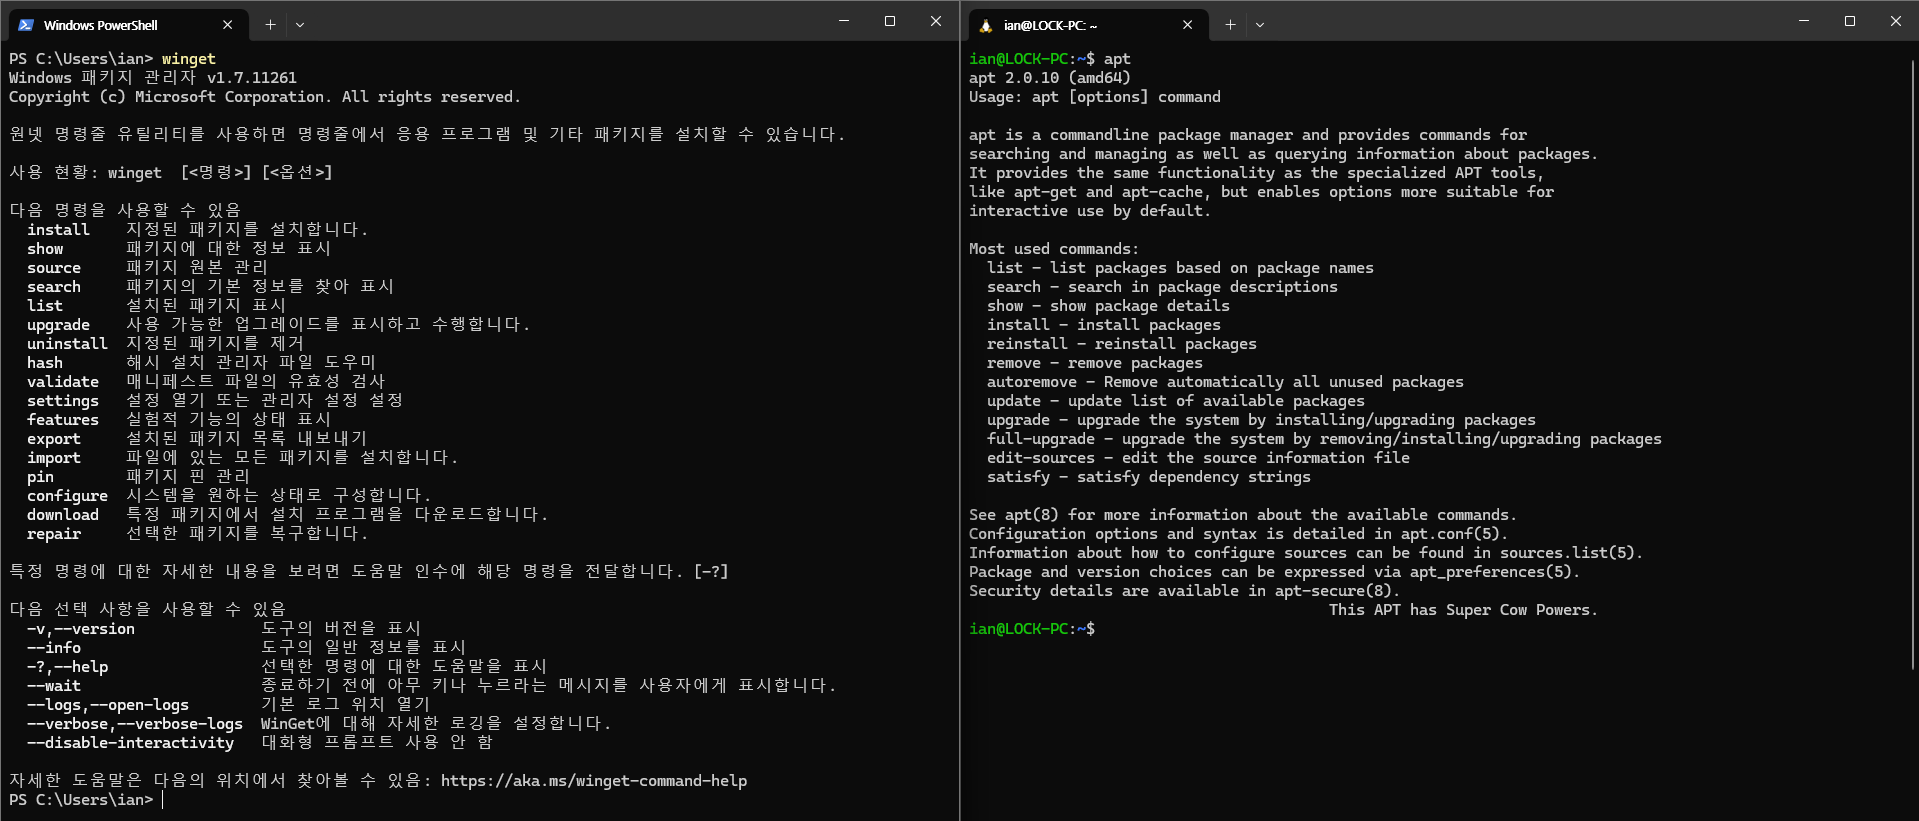
Task: Click the 'Usage: apt [options] command' line
Action: click(1095, 97)
